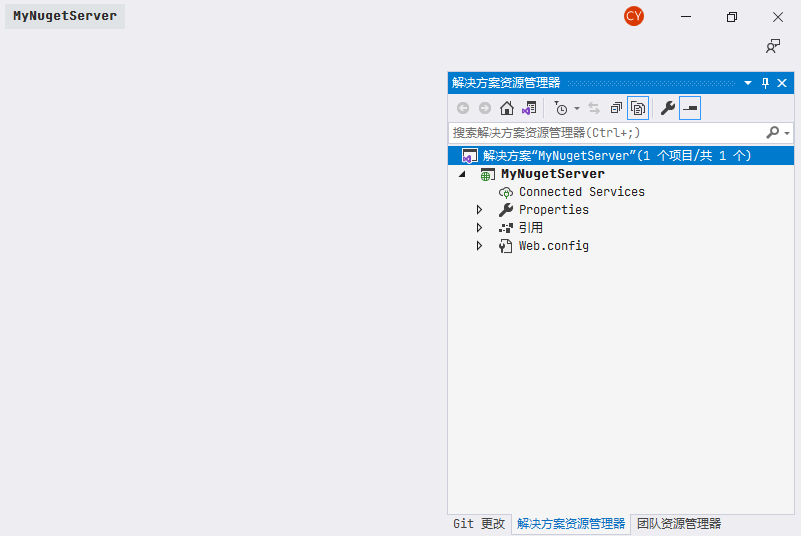Click the Connected Services cloud icon
The width and height of the screenshot is (801, 536).
[x=506, y=192]
